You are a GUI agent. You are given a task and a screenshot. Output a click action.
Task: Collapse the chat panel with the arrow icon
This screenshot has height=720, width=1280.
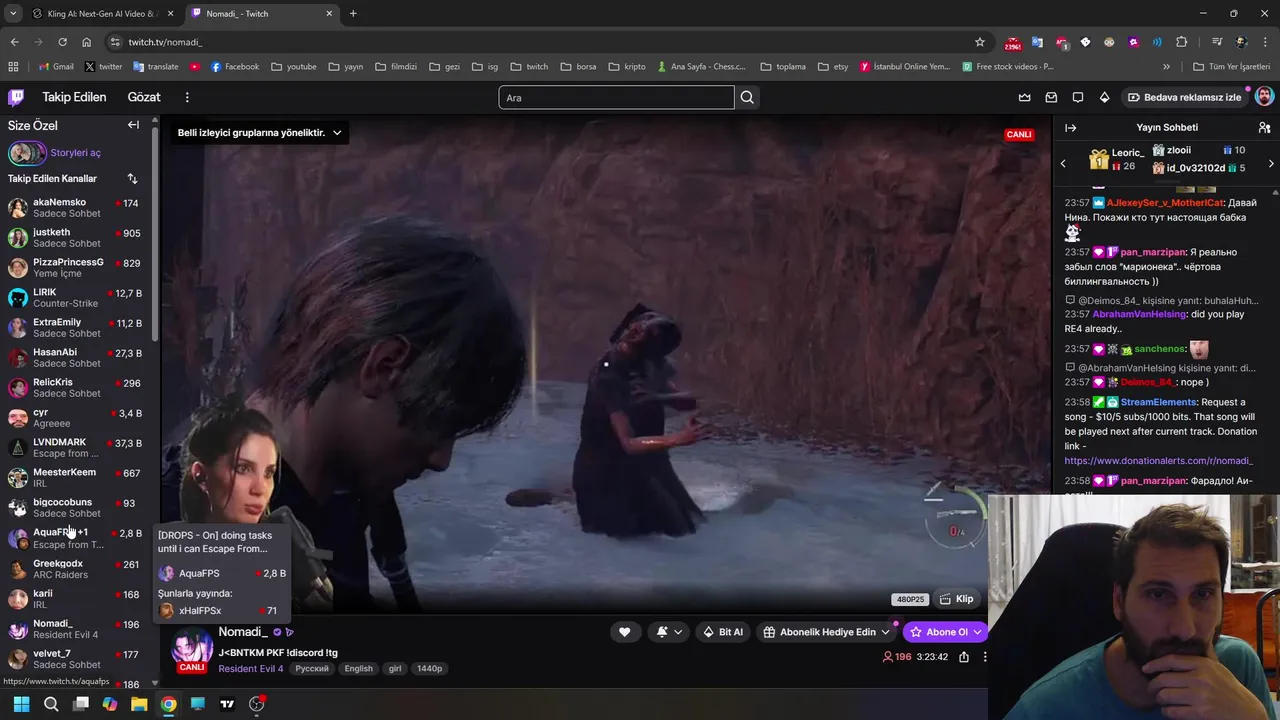[1070, 128]
